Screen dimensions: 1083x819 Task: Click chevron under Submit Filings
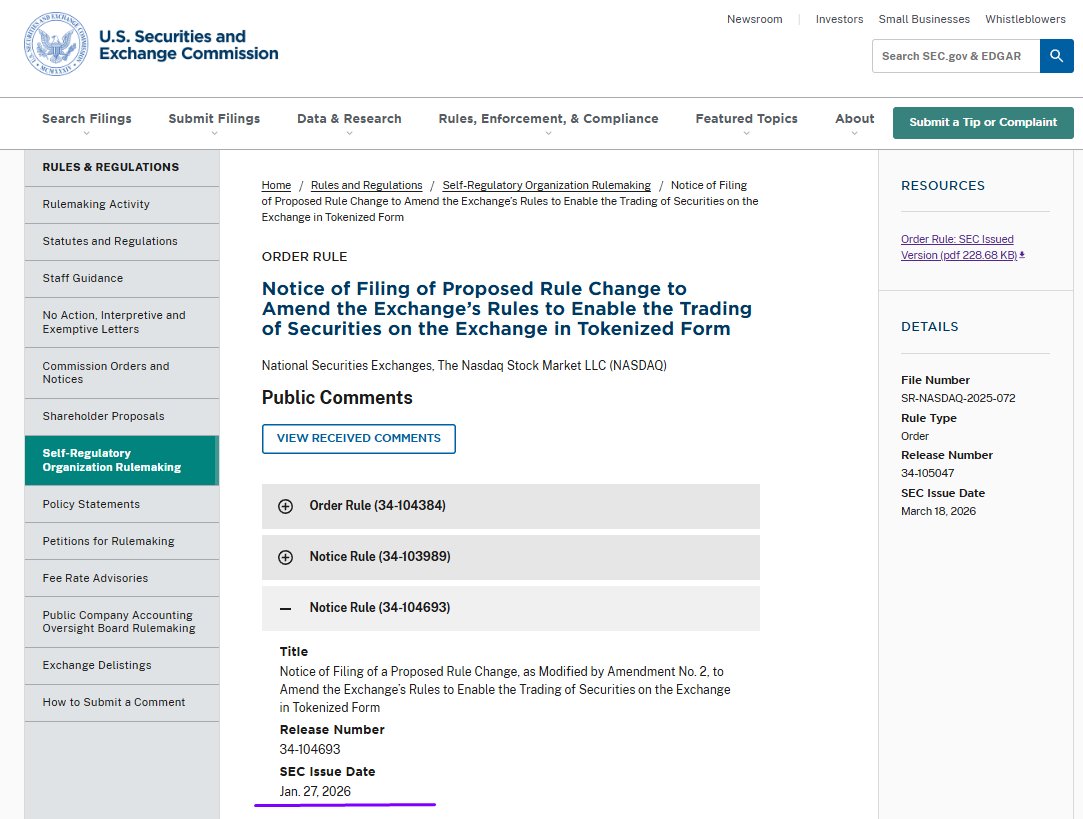click(214, 133)
